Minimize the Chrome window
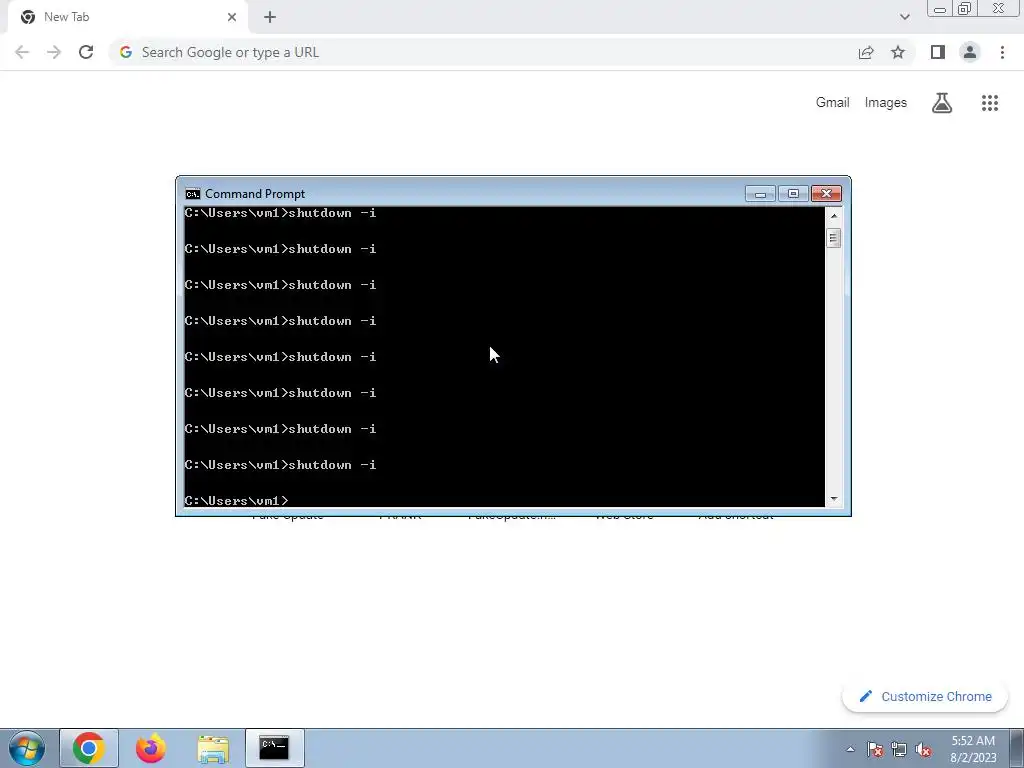1024x768 pixels. click(940, 9)
